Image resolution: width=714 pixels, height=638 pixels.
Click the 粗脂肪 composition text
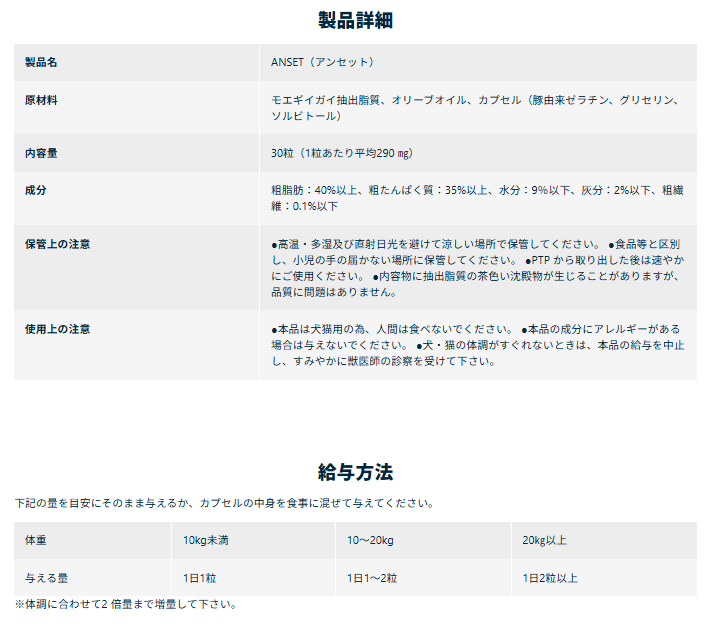[x=476, y=198]
